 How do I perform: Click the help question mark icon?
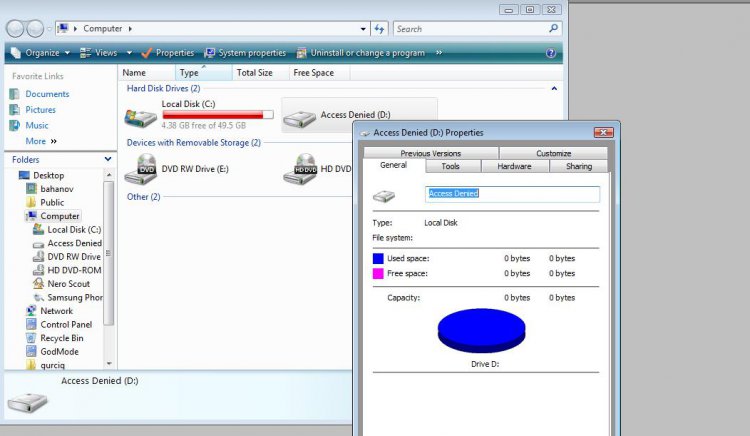(x=551, y=53)
